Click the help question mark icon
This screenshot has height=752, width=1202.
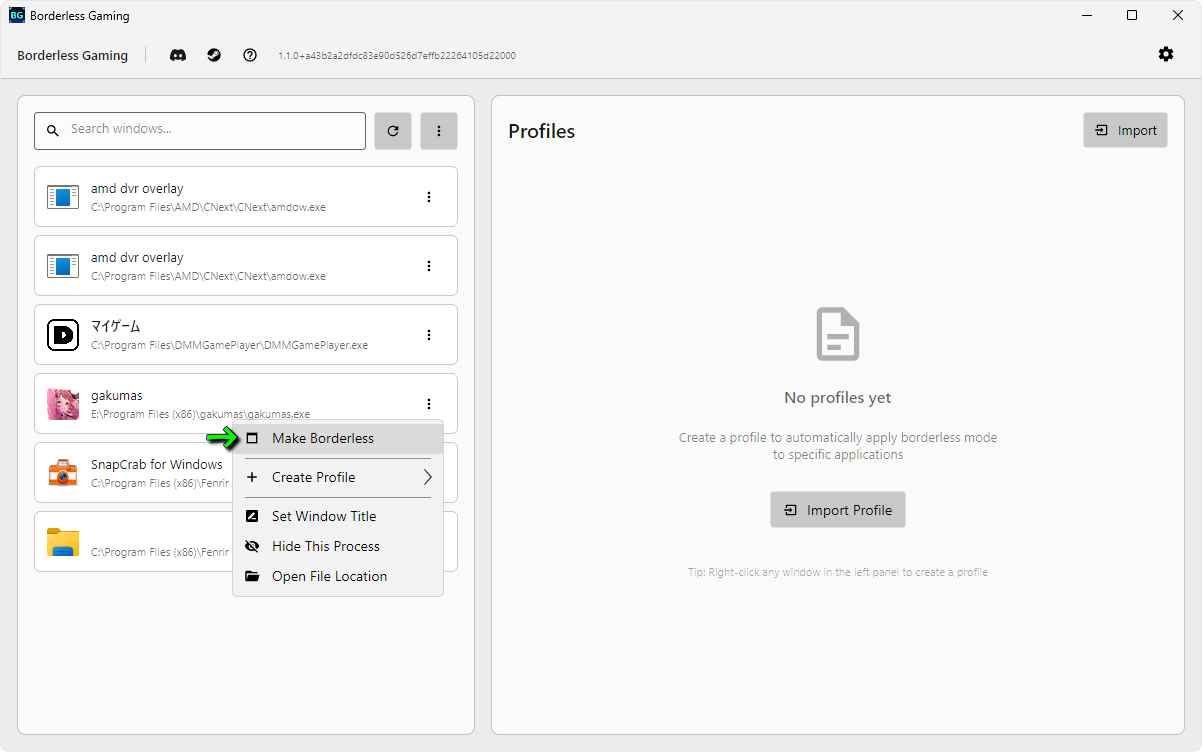pyautogui.click(x=250, y=55)
